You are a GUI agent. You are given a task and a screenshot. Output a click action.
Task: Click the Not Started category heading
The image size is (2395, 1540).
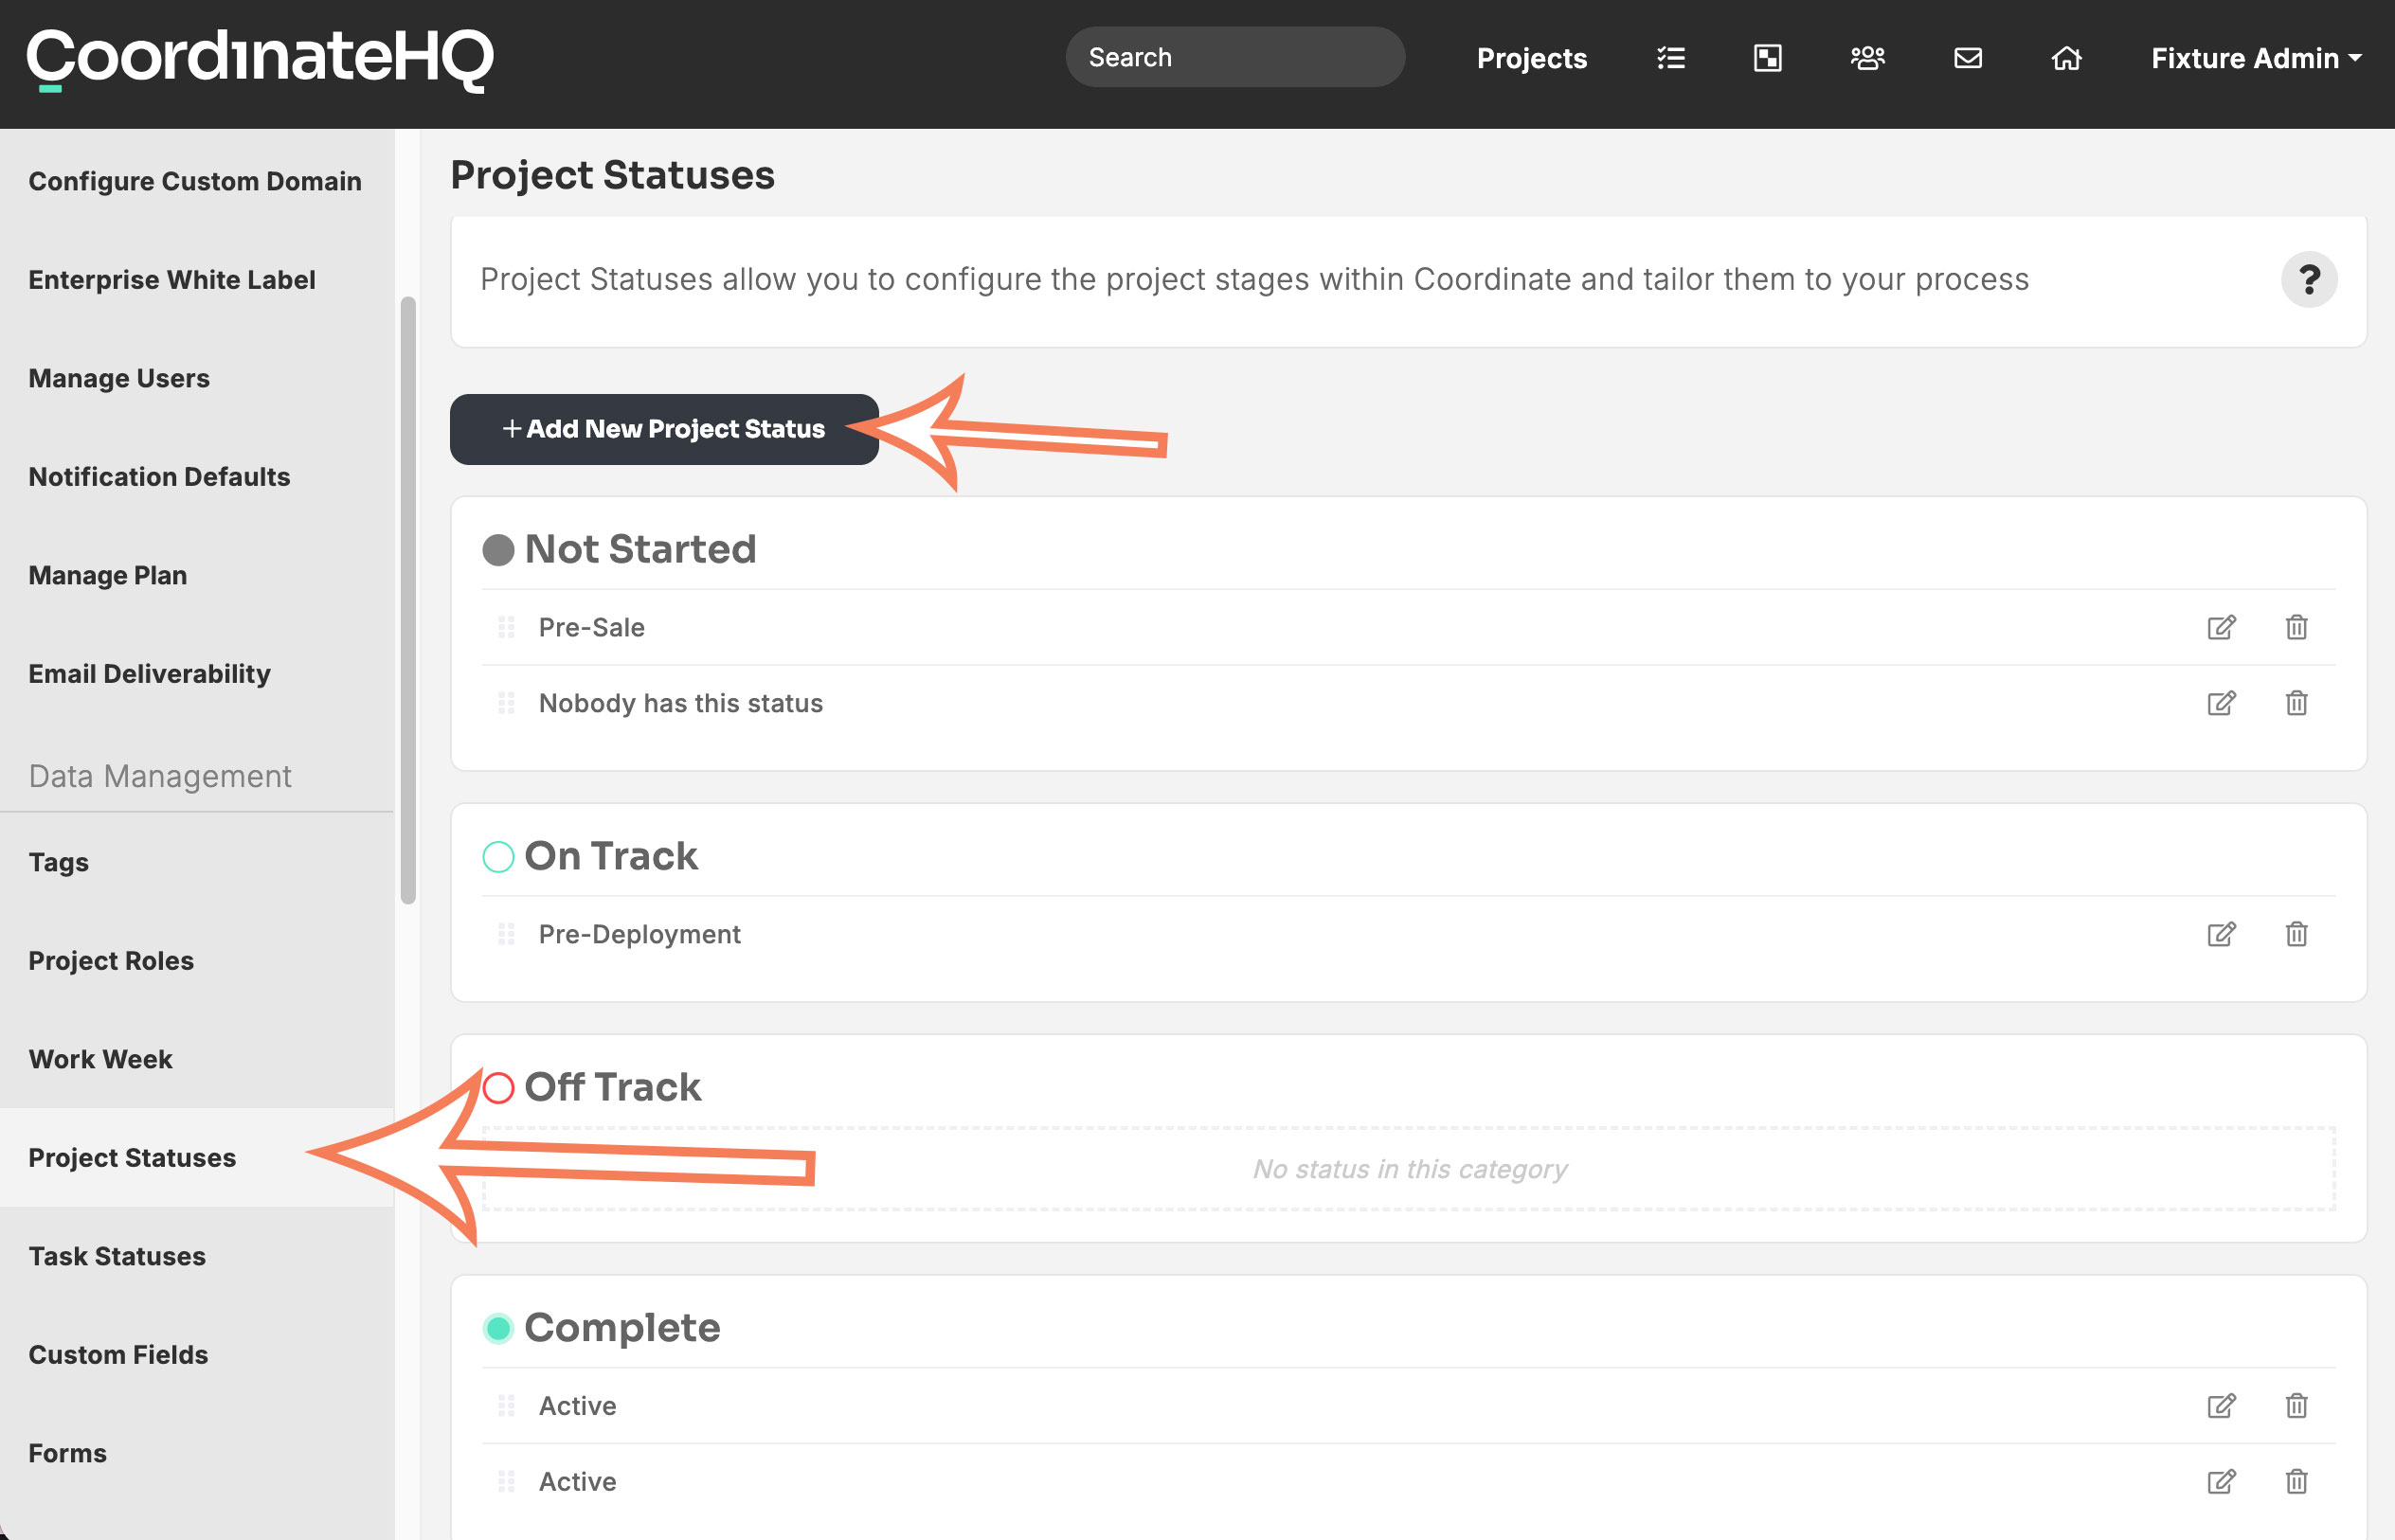coord(640,550)
